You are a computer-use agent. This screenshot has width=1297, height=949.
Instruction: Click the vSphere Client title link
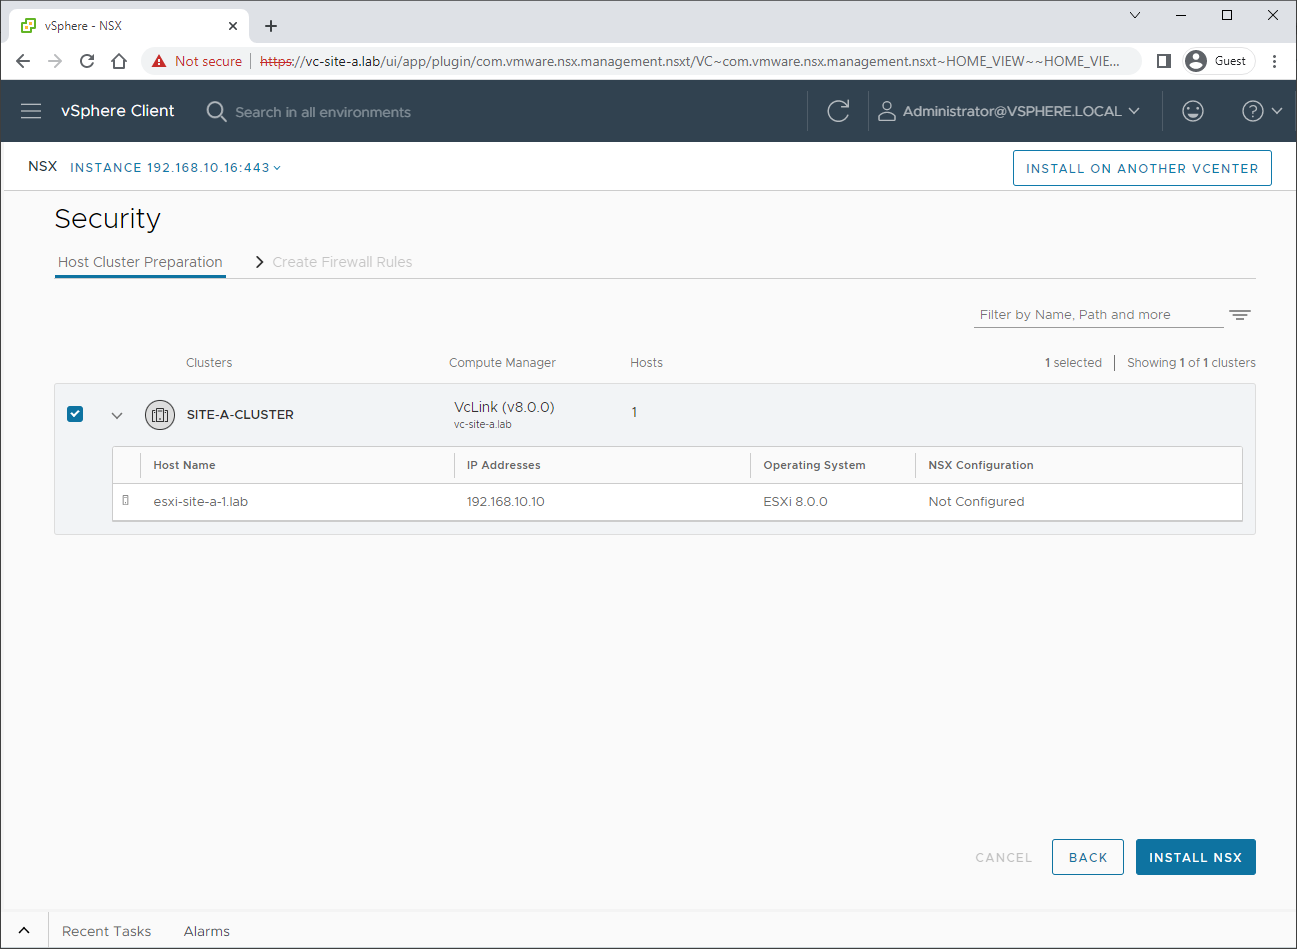pos(117,111)
